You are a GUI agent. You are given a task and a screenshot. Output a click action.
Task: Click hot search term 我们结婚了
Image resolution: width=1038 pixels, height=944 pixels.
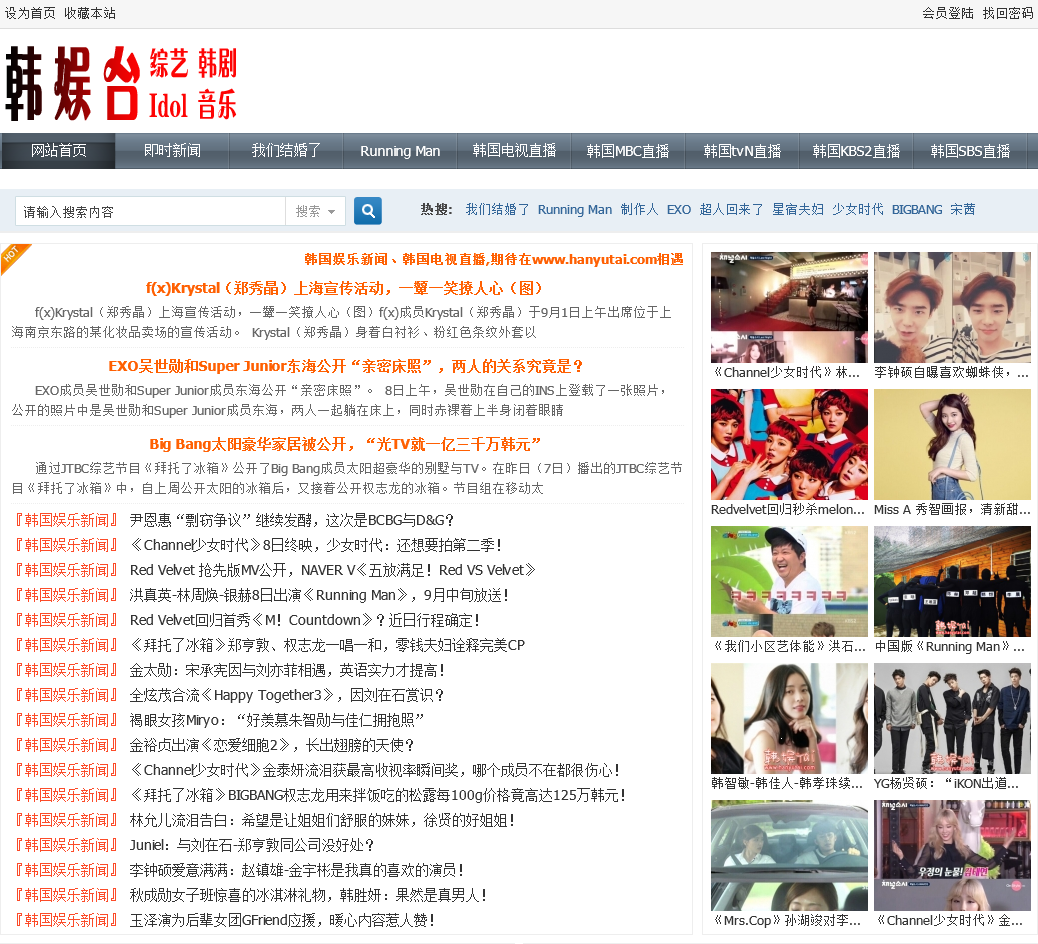pyautogui.click(x=497, y=210)
